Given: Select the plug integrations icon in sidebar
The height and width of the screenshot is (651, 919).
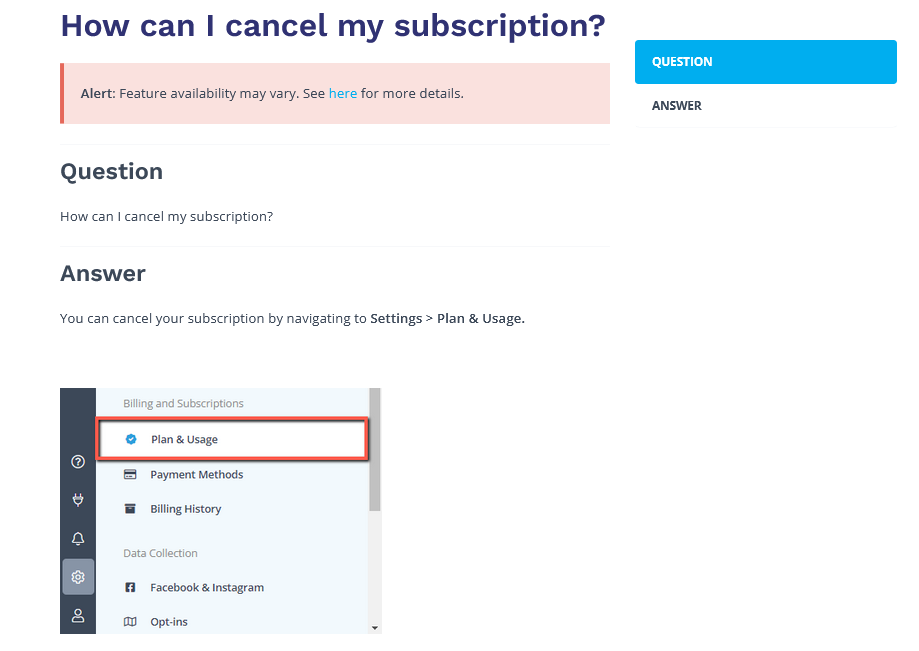Looking at the screenshot, I should [x=78, y=500].
